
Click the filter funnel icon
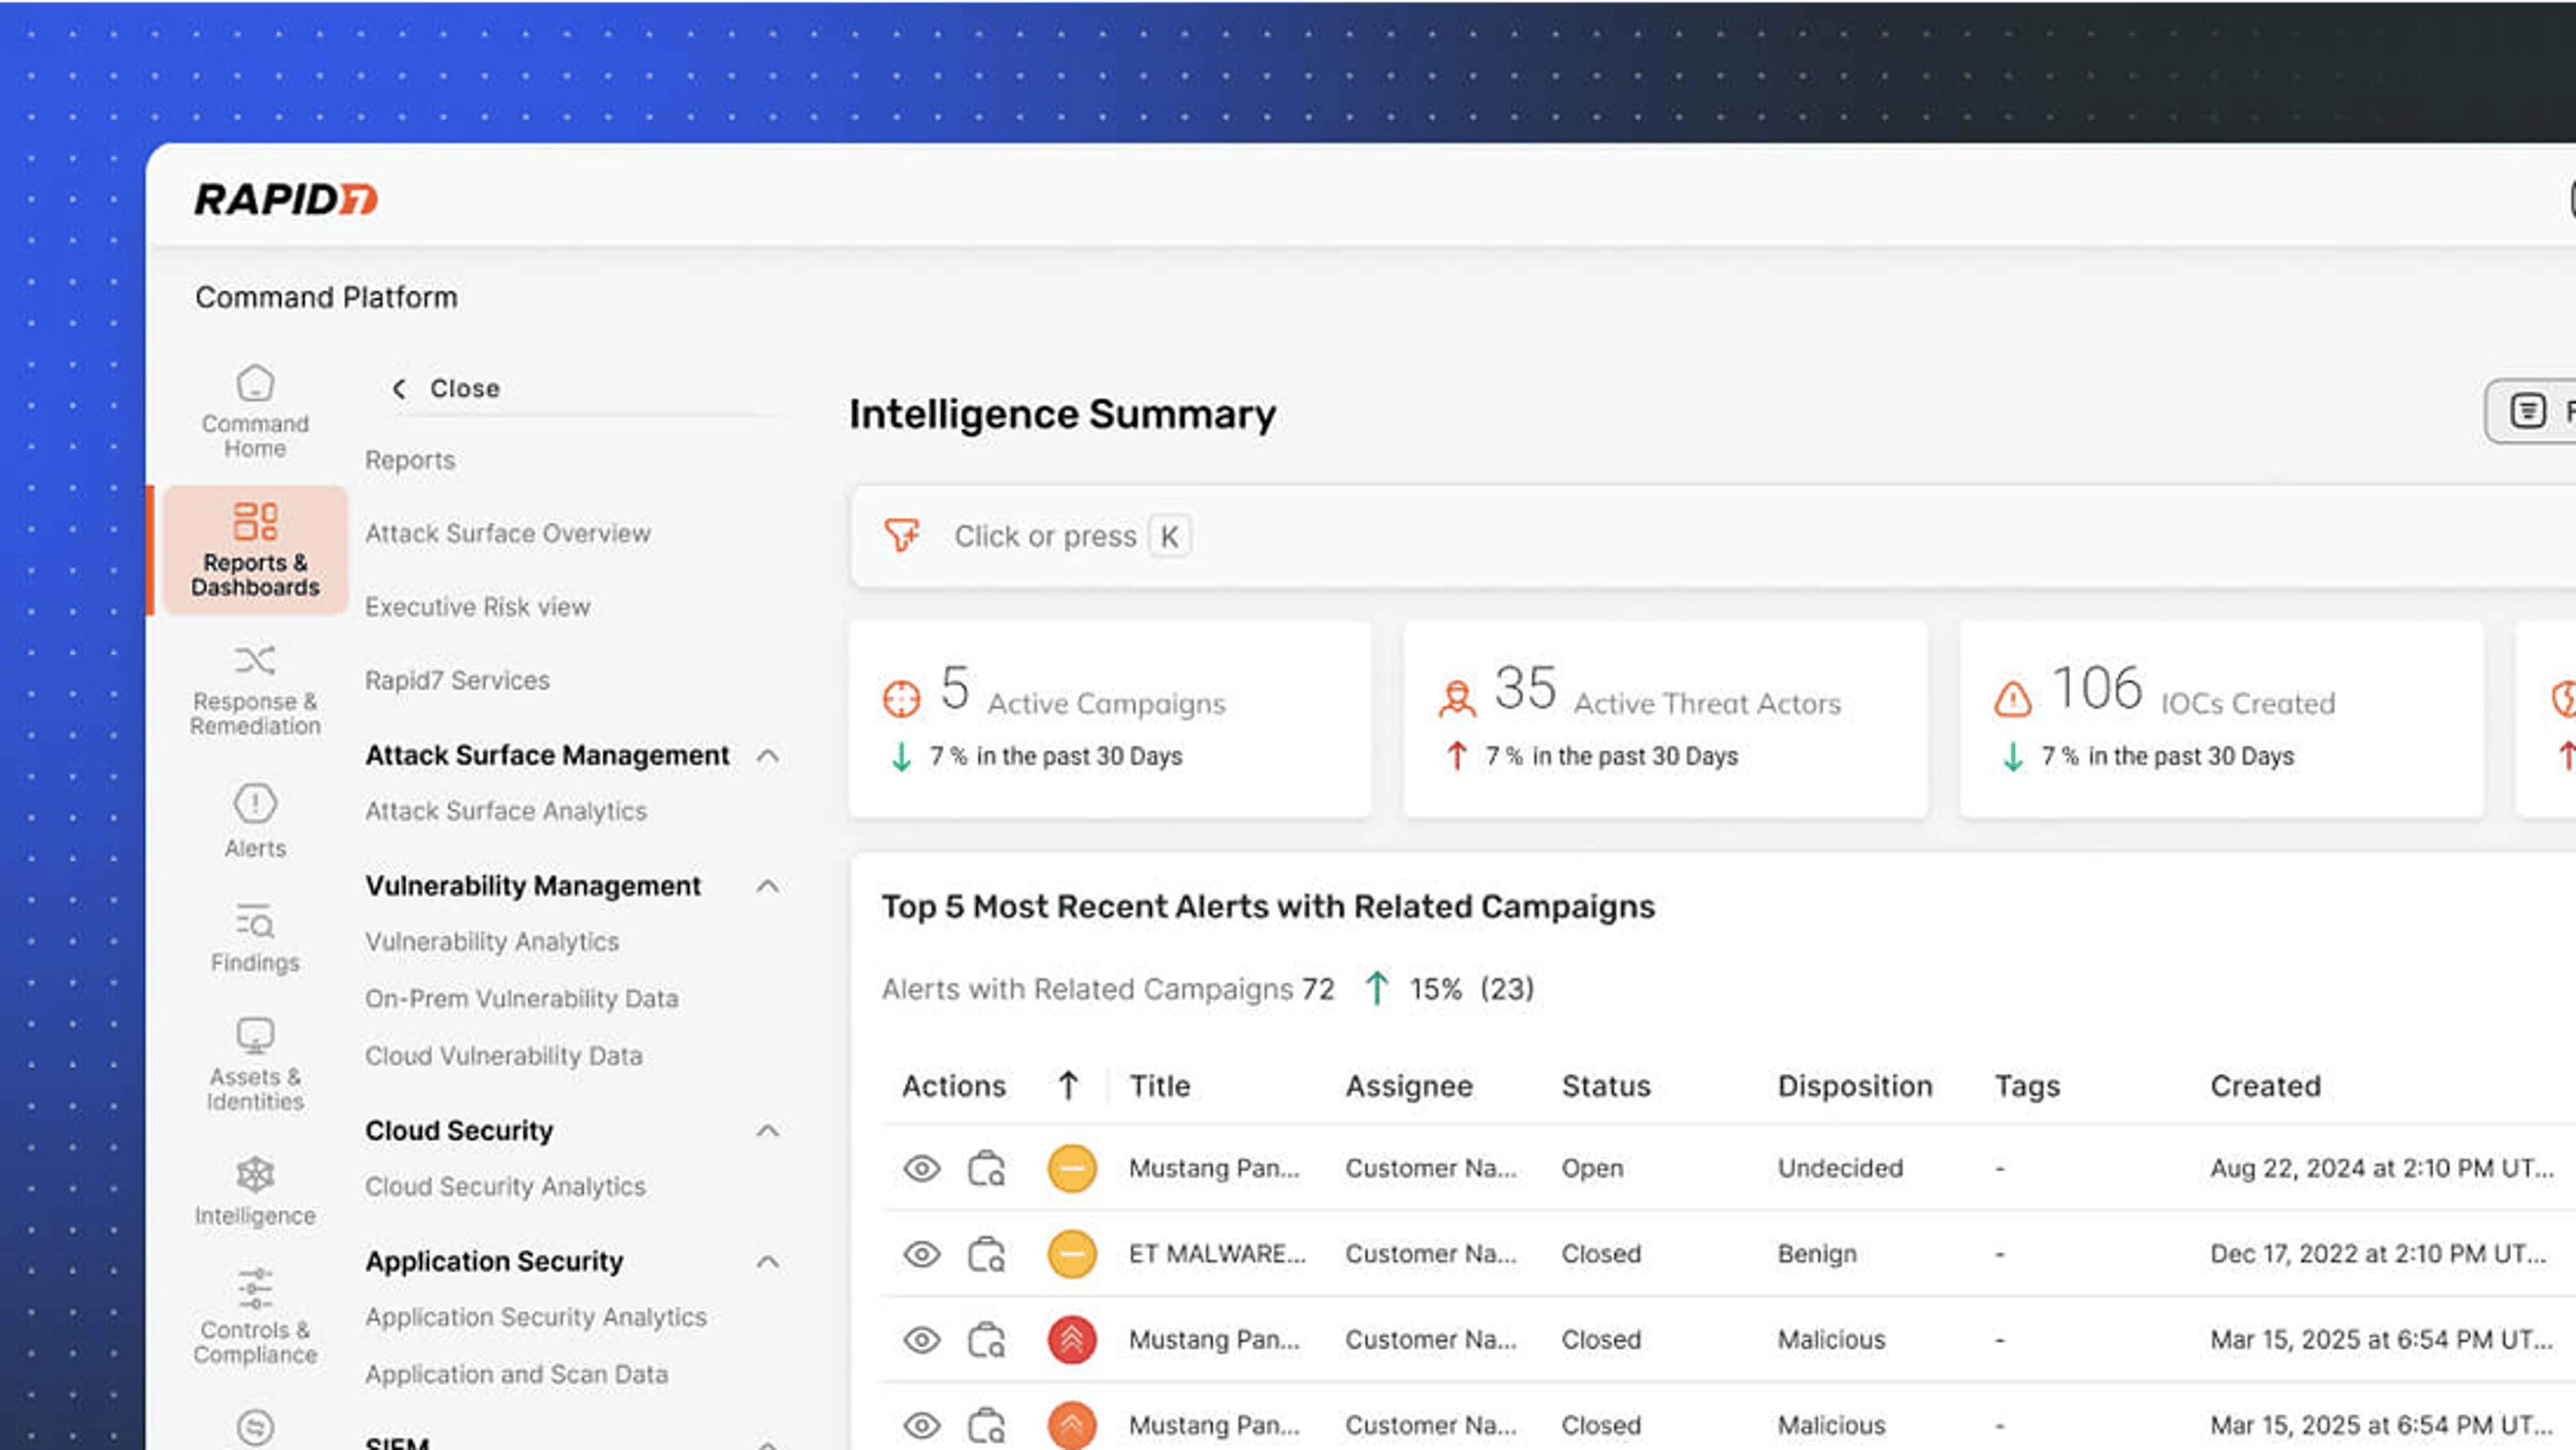pos(901,535)
